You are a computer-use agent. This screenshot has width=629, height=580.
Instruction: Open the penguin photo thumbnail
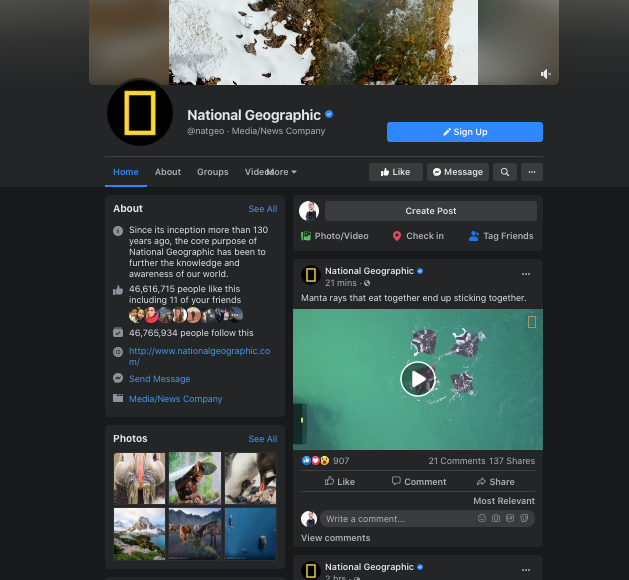pos(250,478)
